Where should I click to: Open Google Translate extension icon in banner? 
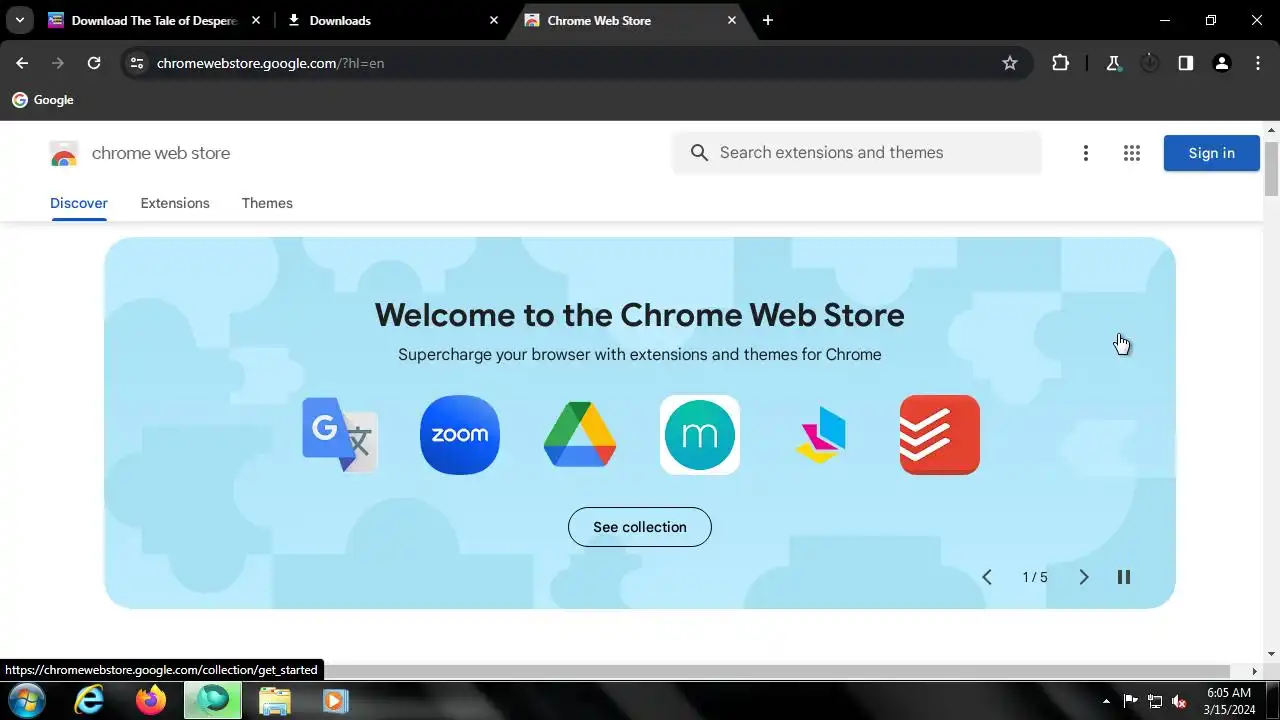coord(340,435)
